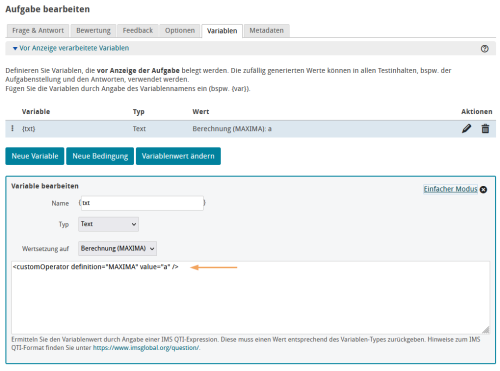The image size is (500, 371).
Task: Click the value cell Berechnung (MAXIMA): a
Action: (x=232, y=129)
